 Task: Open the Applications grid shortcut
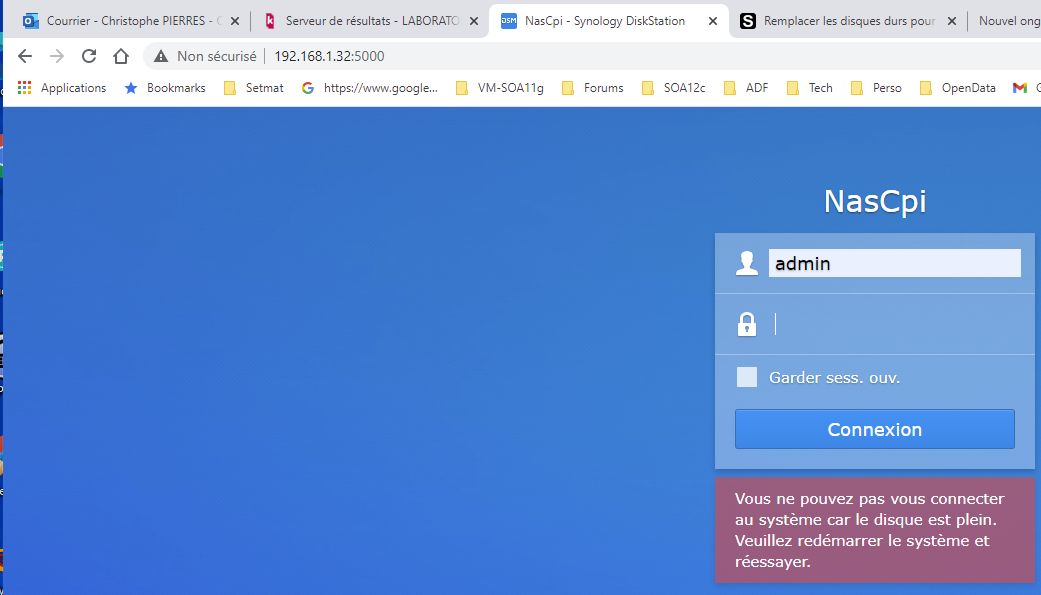click(x=62, y=88)
